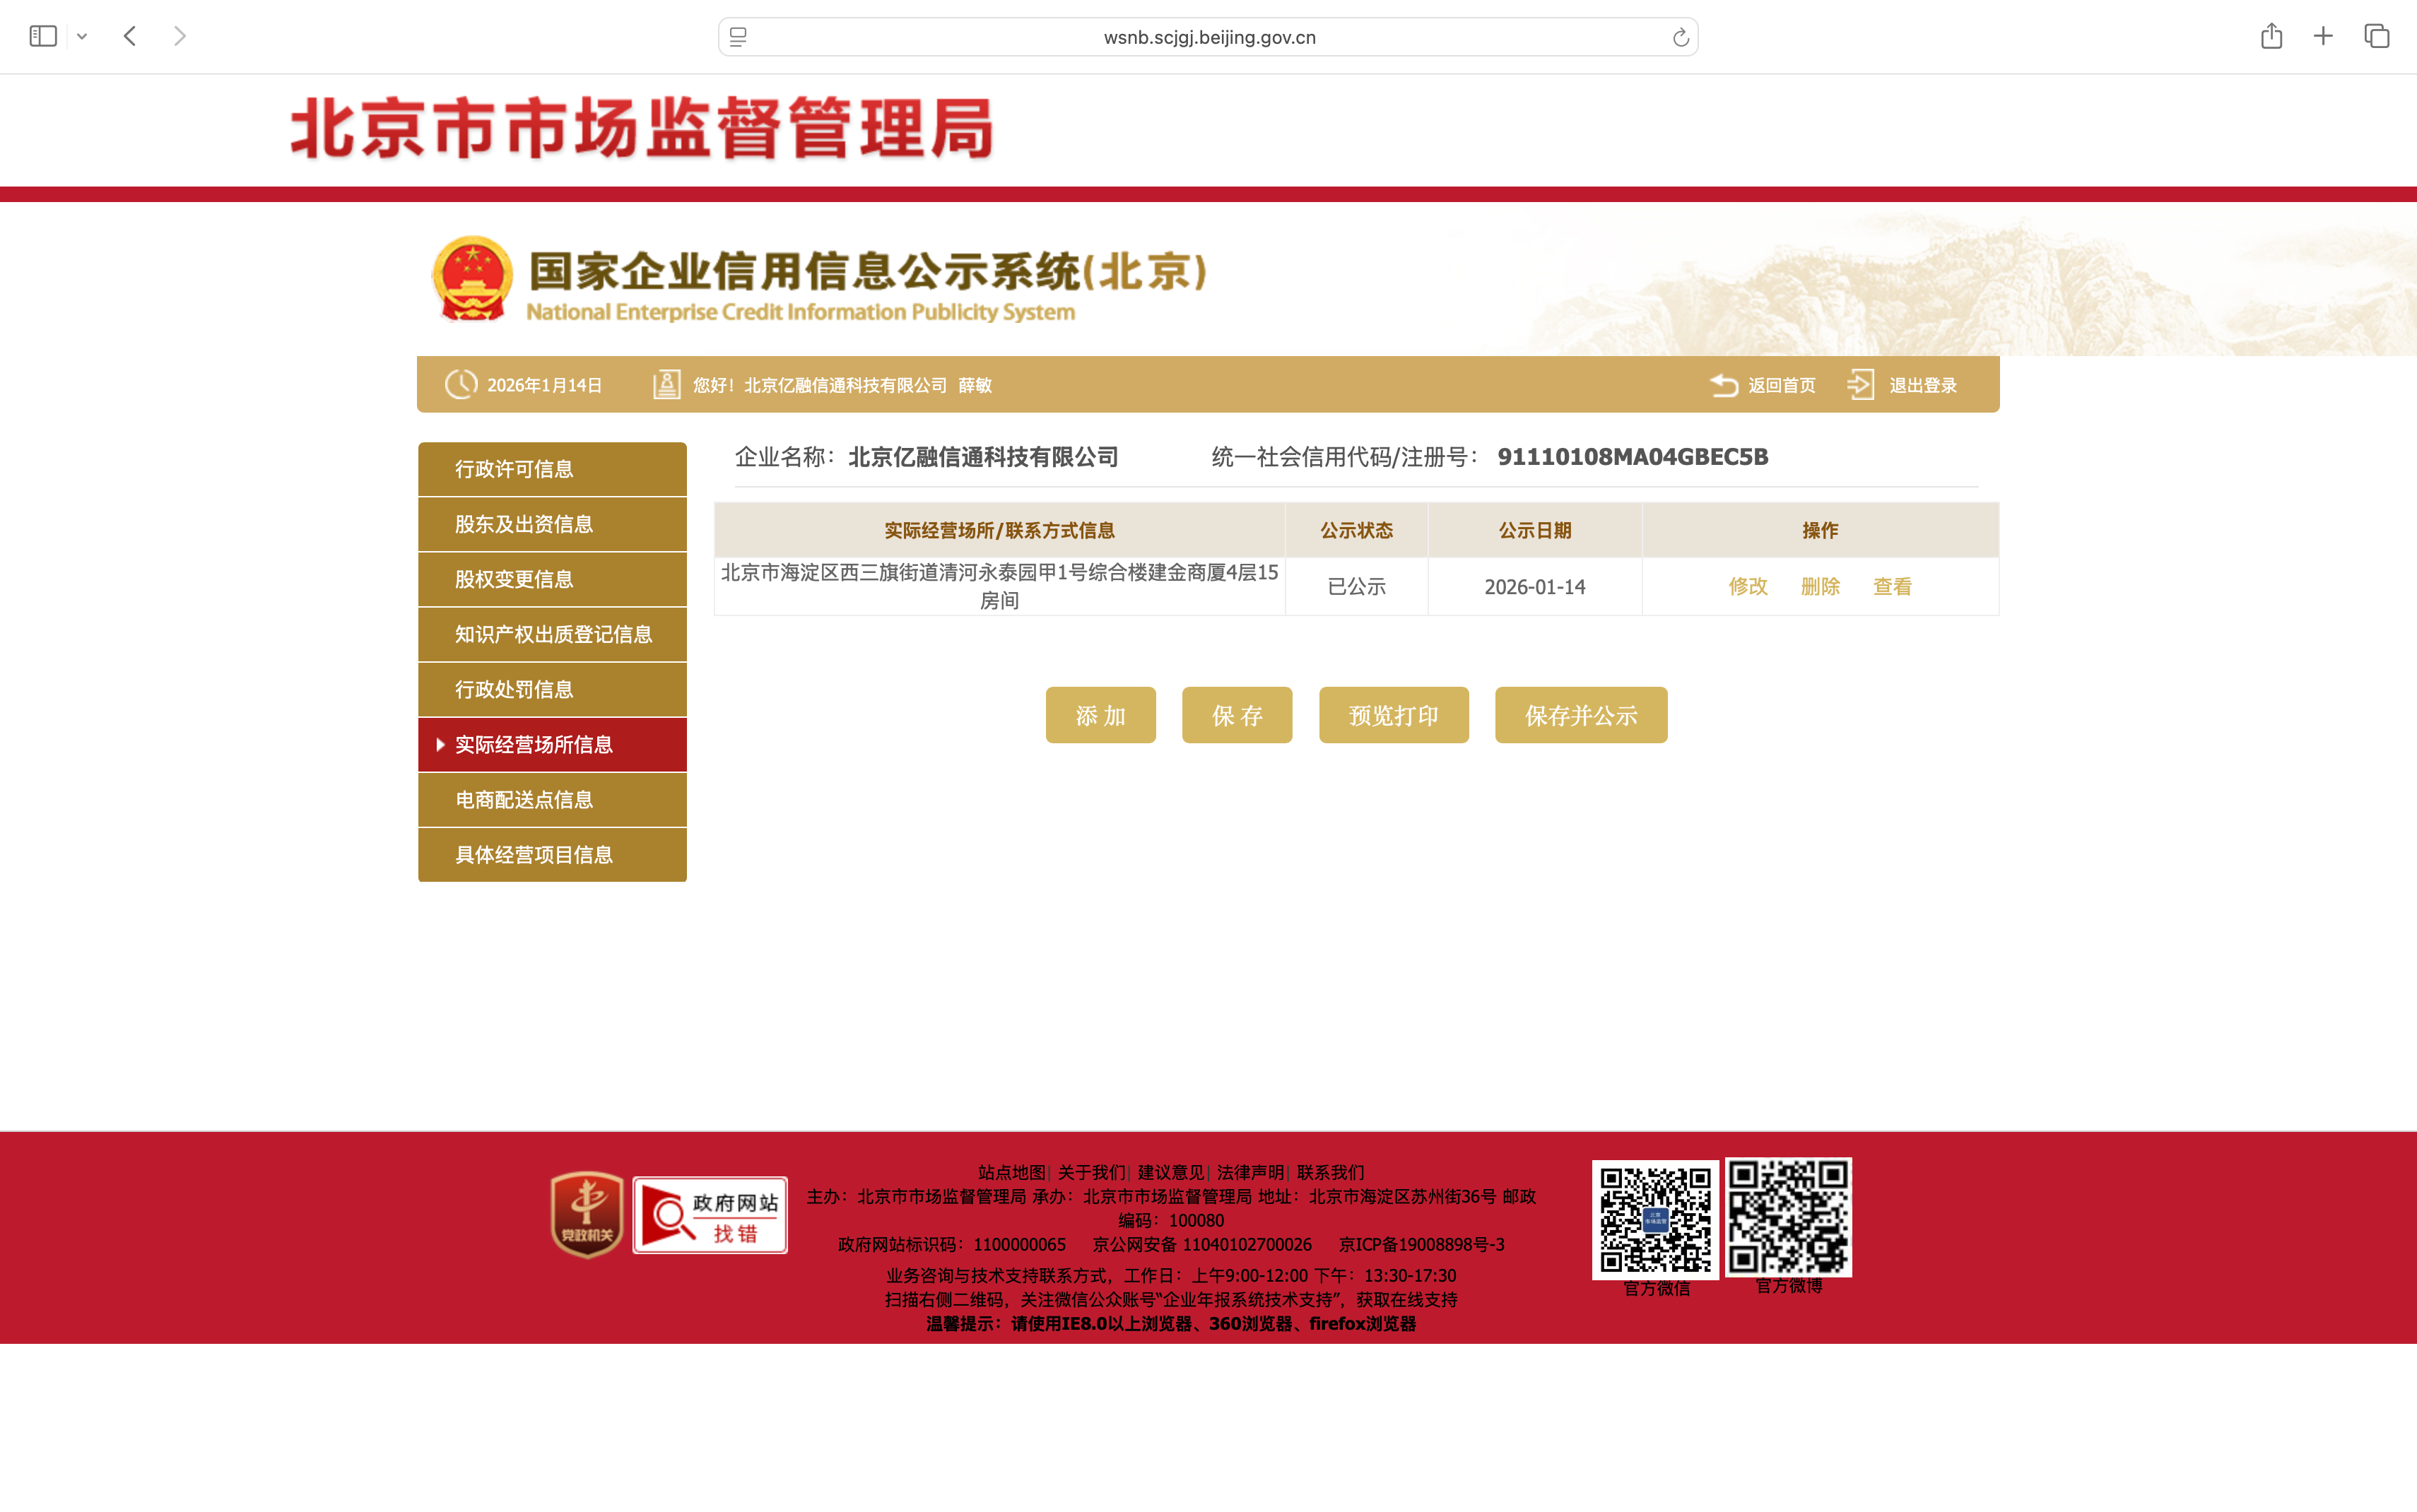Viewport: 2417px width, 1512px height.
Task: Click the page reader icon in the address bar
Action: click(738, 38)
